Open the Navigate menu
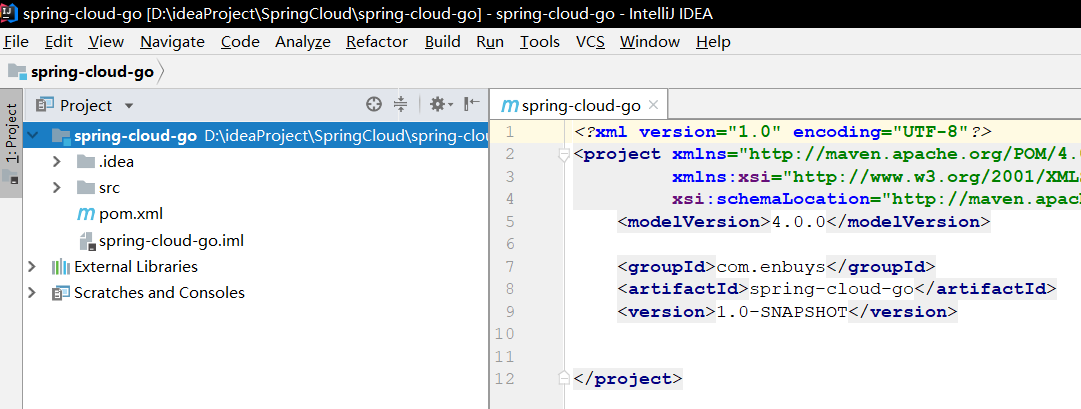The image size is (1081, 409). [172, 42]
